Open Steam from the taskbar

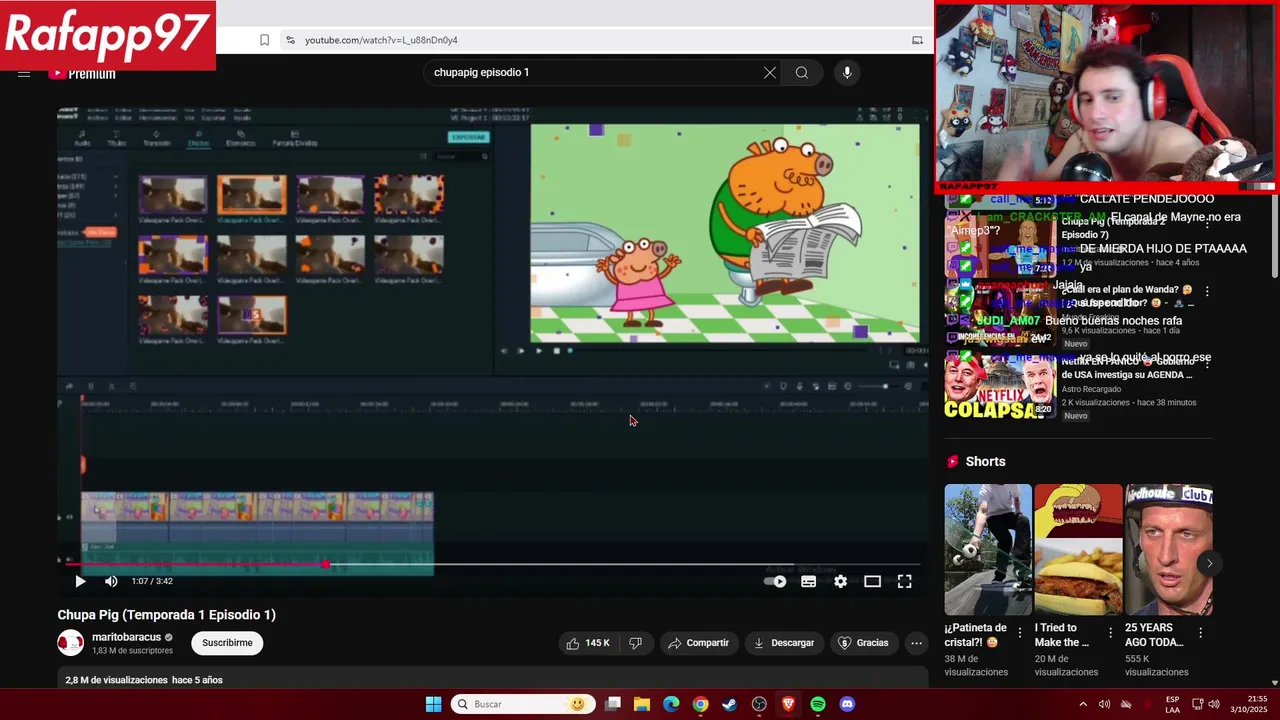tap(730, 704)
